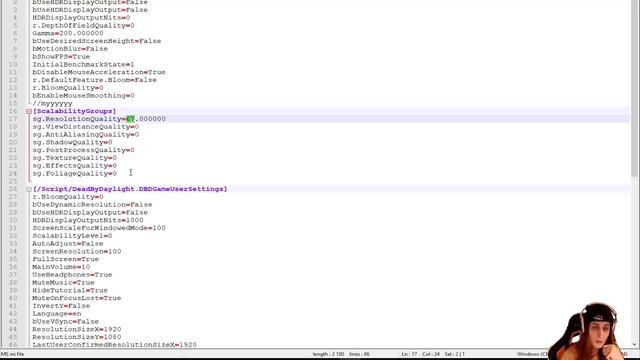The image size is (640, 360).
Task: Click the AutoAdjust=False line
Action: [x=68, y=243]
